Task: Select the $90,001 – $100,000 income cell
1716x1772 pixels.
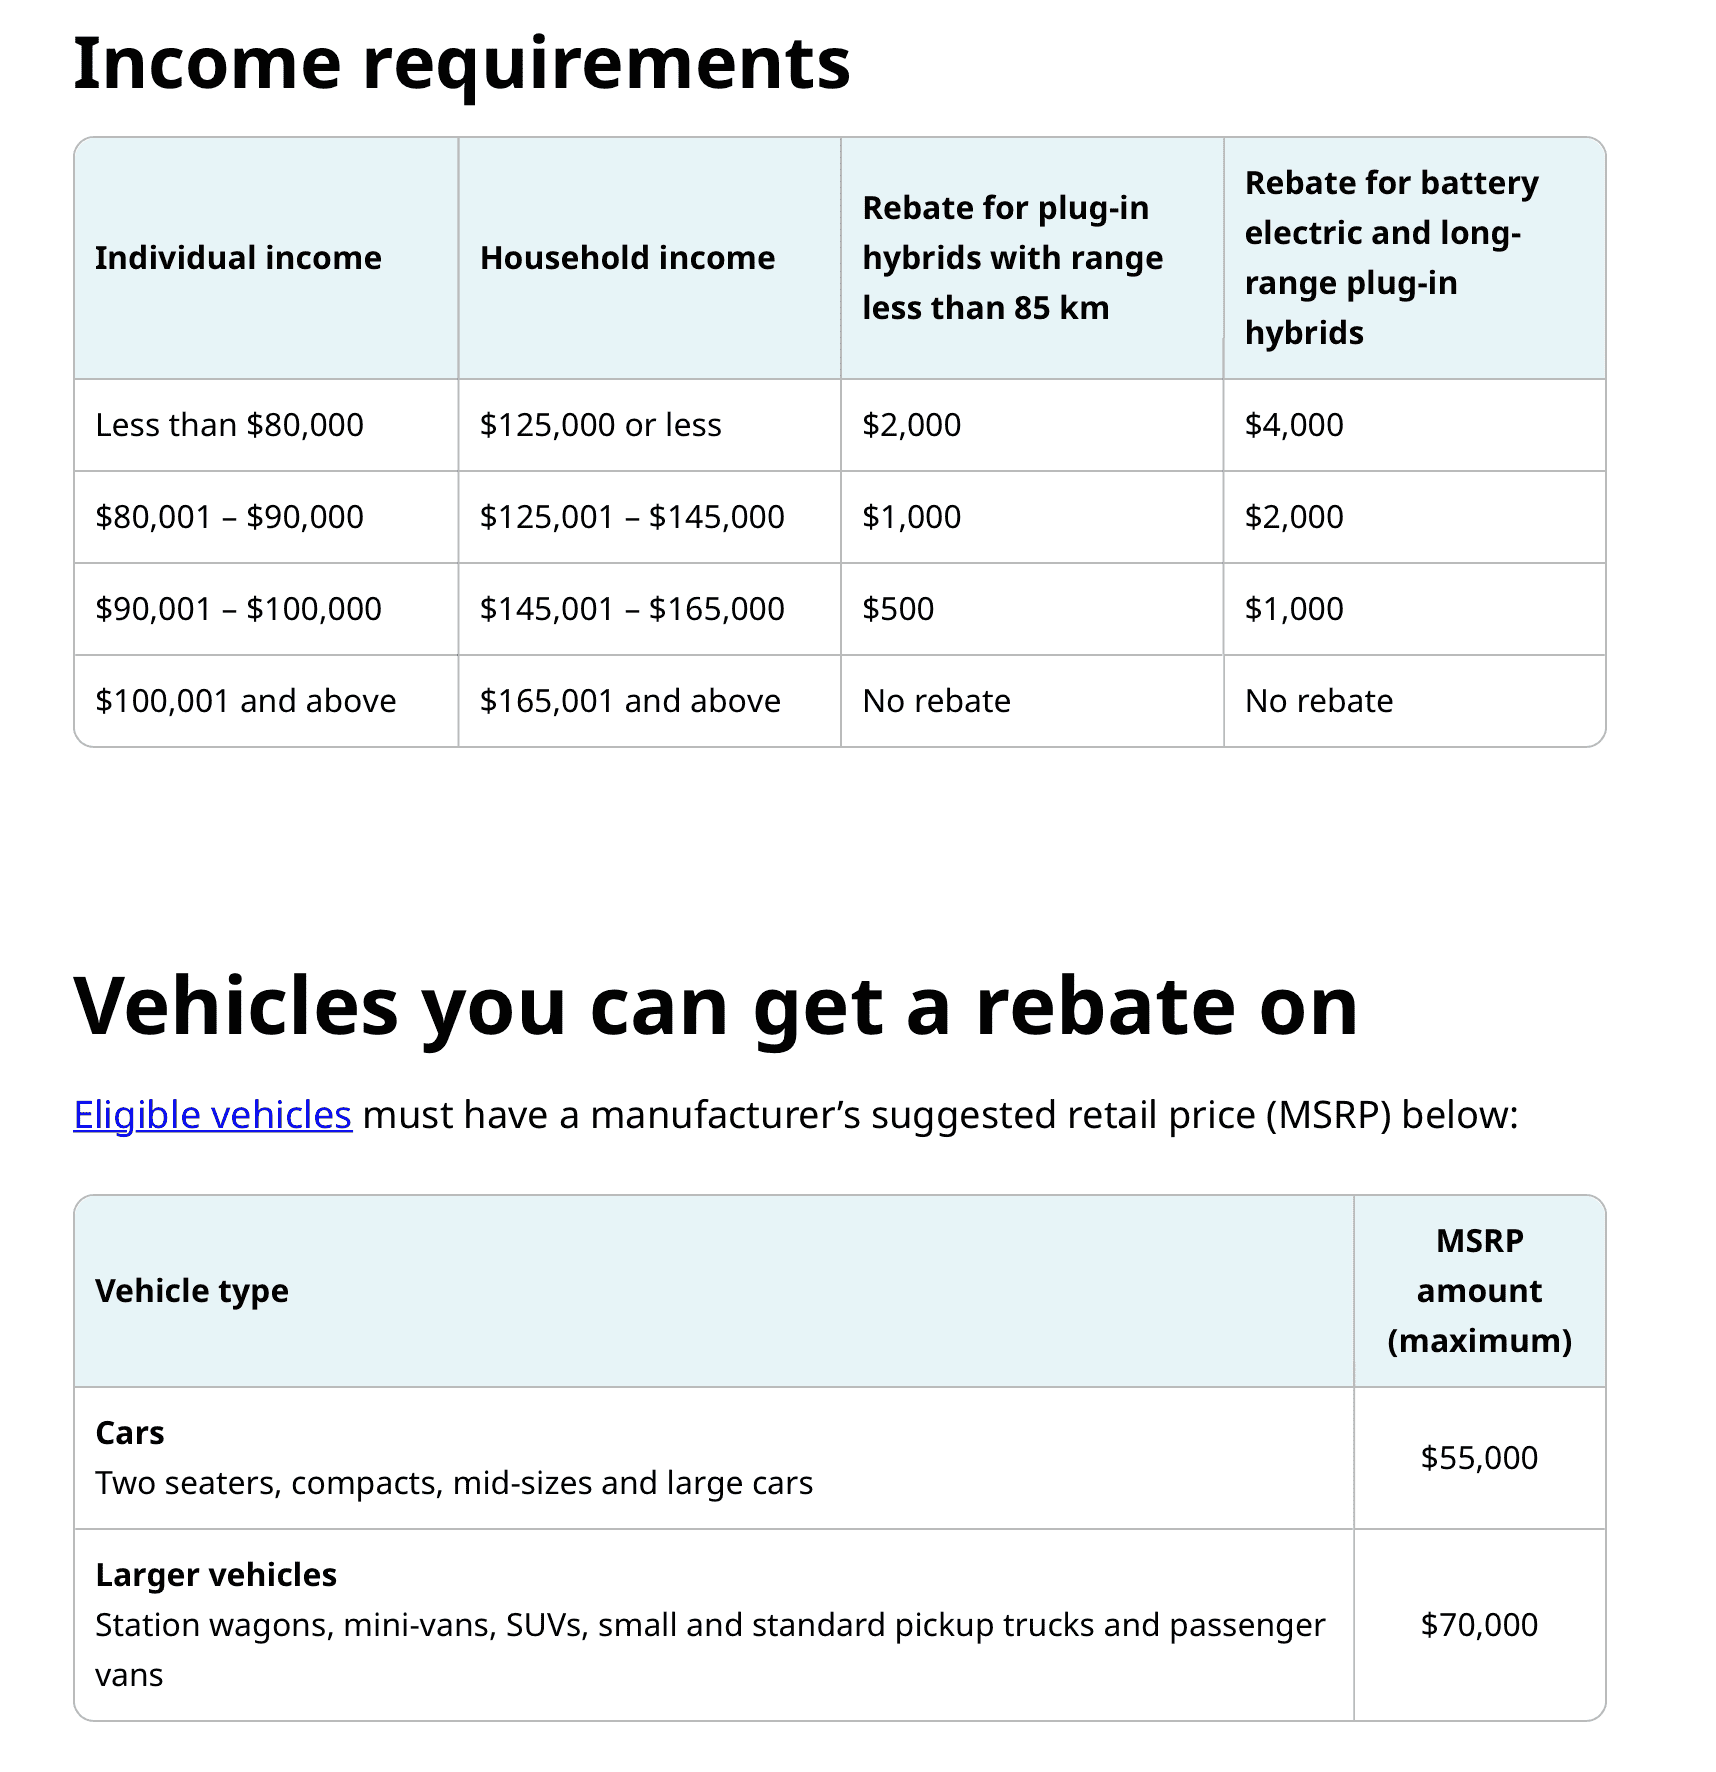Action: 238,609
